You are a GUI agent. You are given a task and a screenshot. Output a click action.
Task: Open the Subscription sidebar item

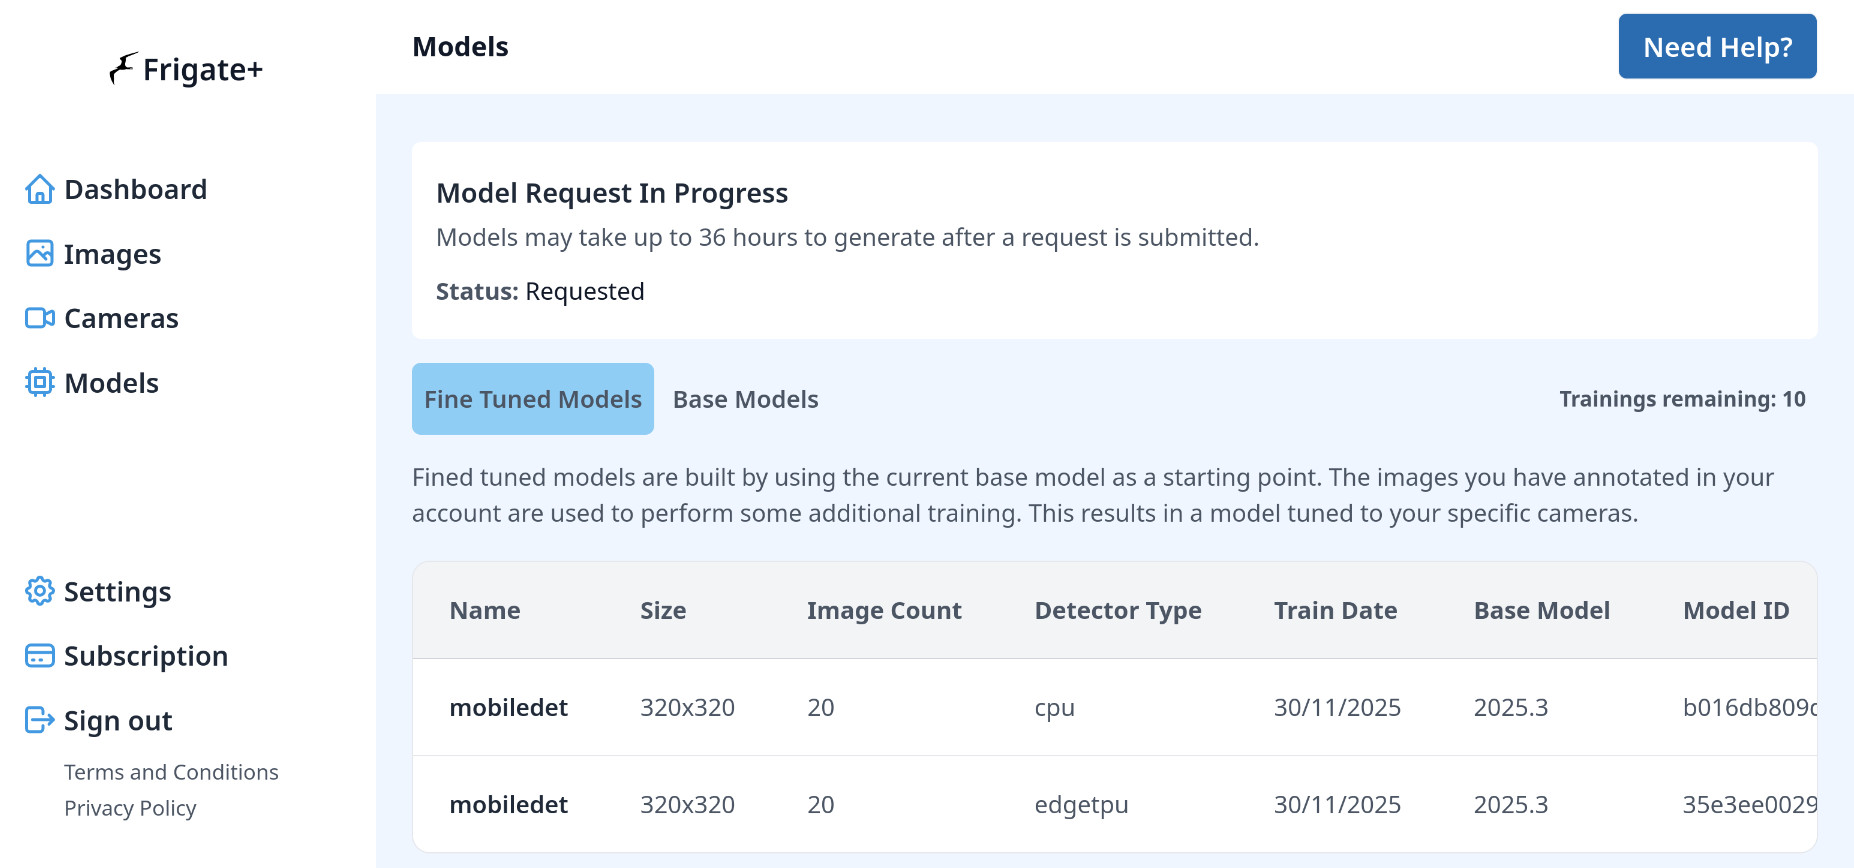[146, 656]
